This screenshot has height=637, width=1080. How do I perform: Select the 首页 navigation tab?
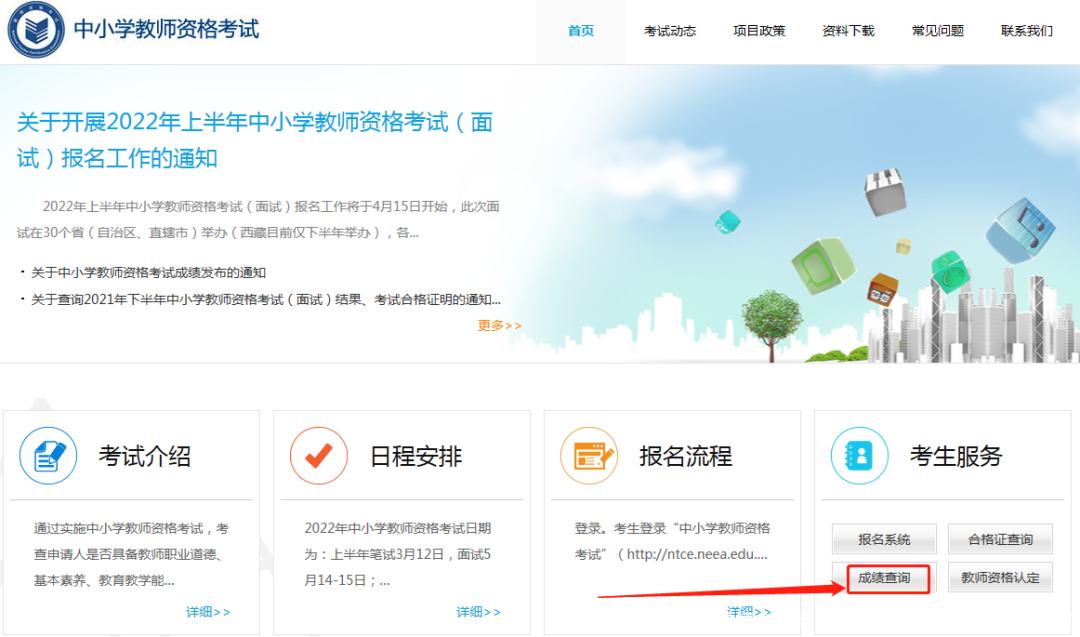[581, 31]
